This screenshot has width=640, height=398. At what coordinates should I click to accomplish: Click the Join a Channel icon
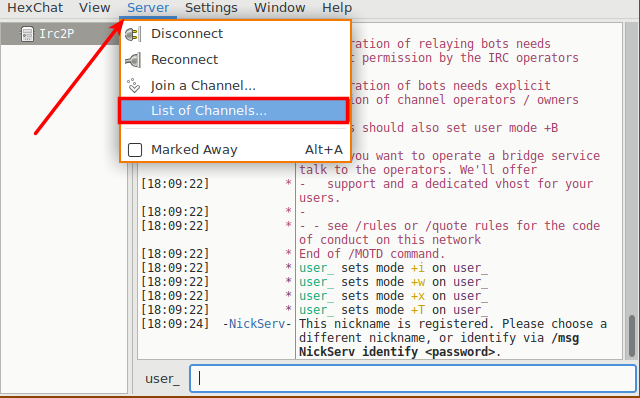[133, 86]
